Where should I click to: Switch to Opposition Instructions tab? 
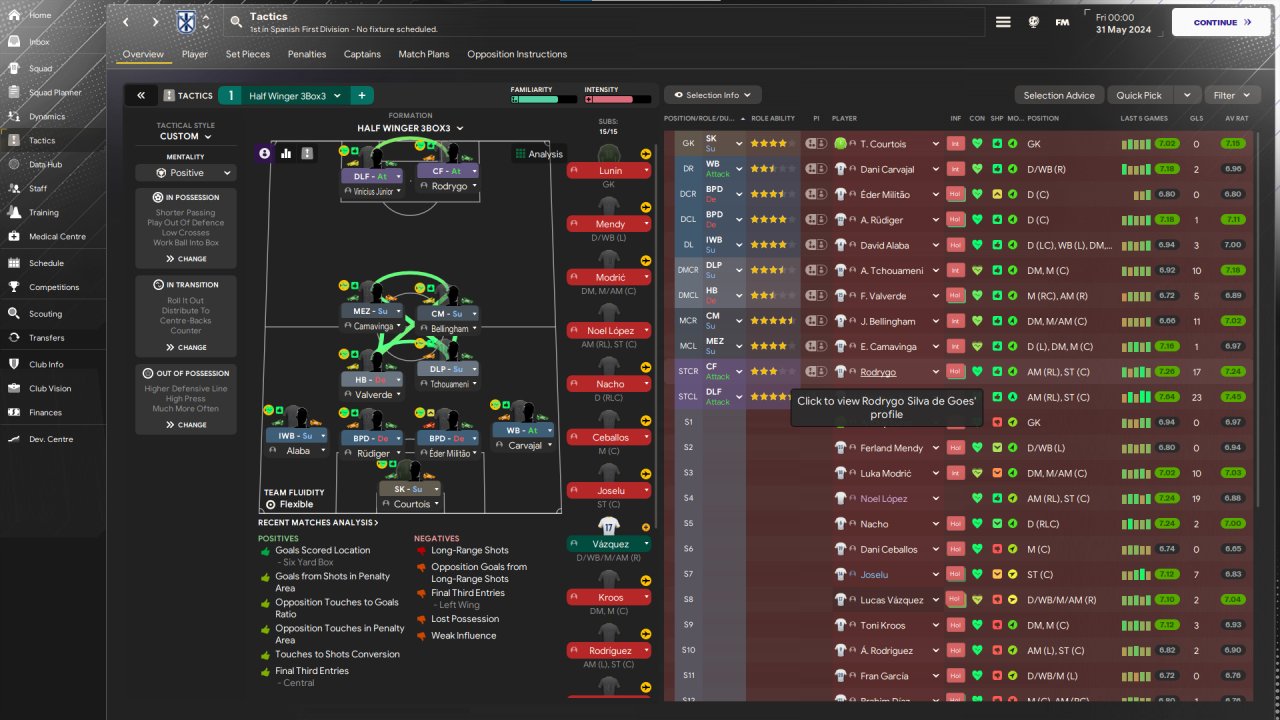tap(517, 54)
